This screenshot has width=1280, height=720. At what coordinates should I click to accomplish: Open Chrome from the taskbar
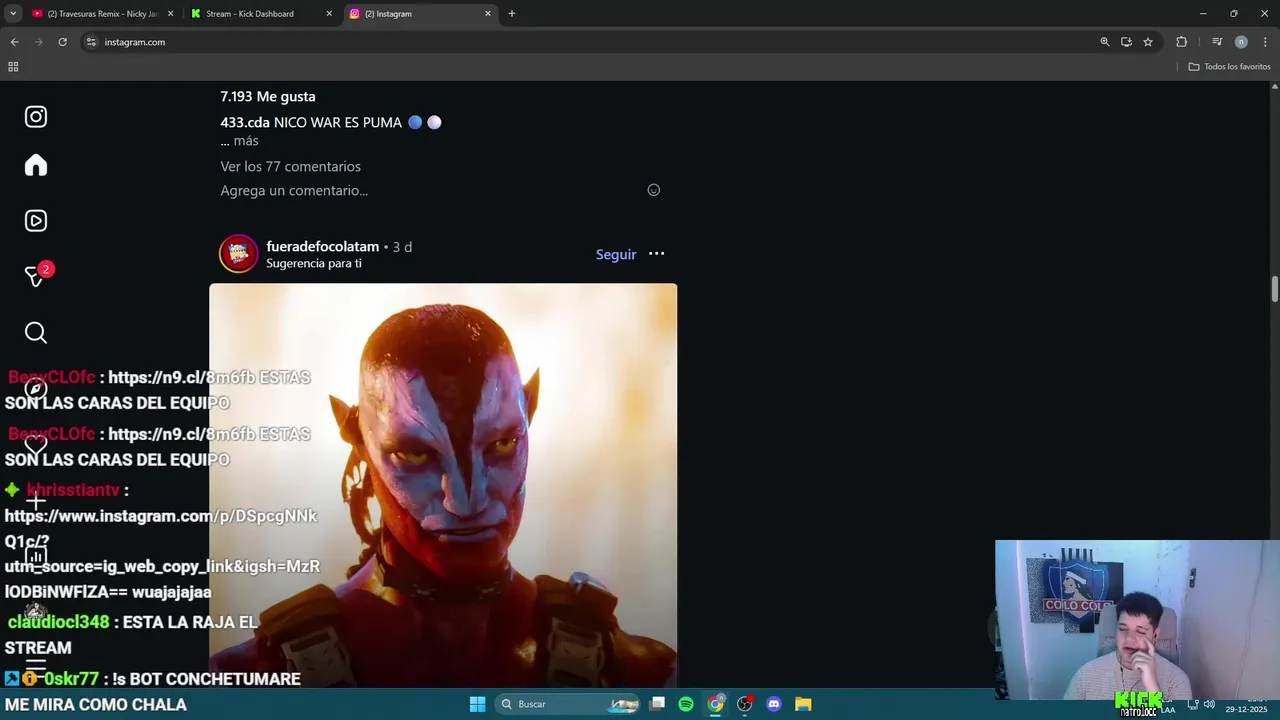[x=715, y=704]
